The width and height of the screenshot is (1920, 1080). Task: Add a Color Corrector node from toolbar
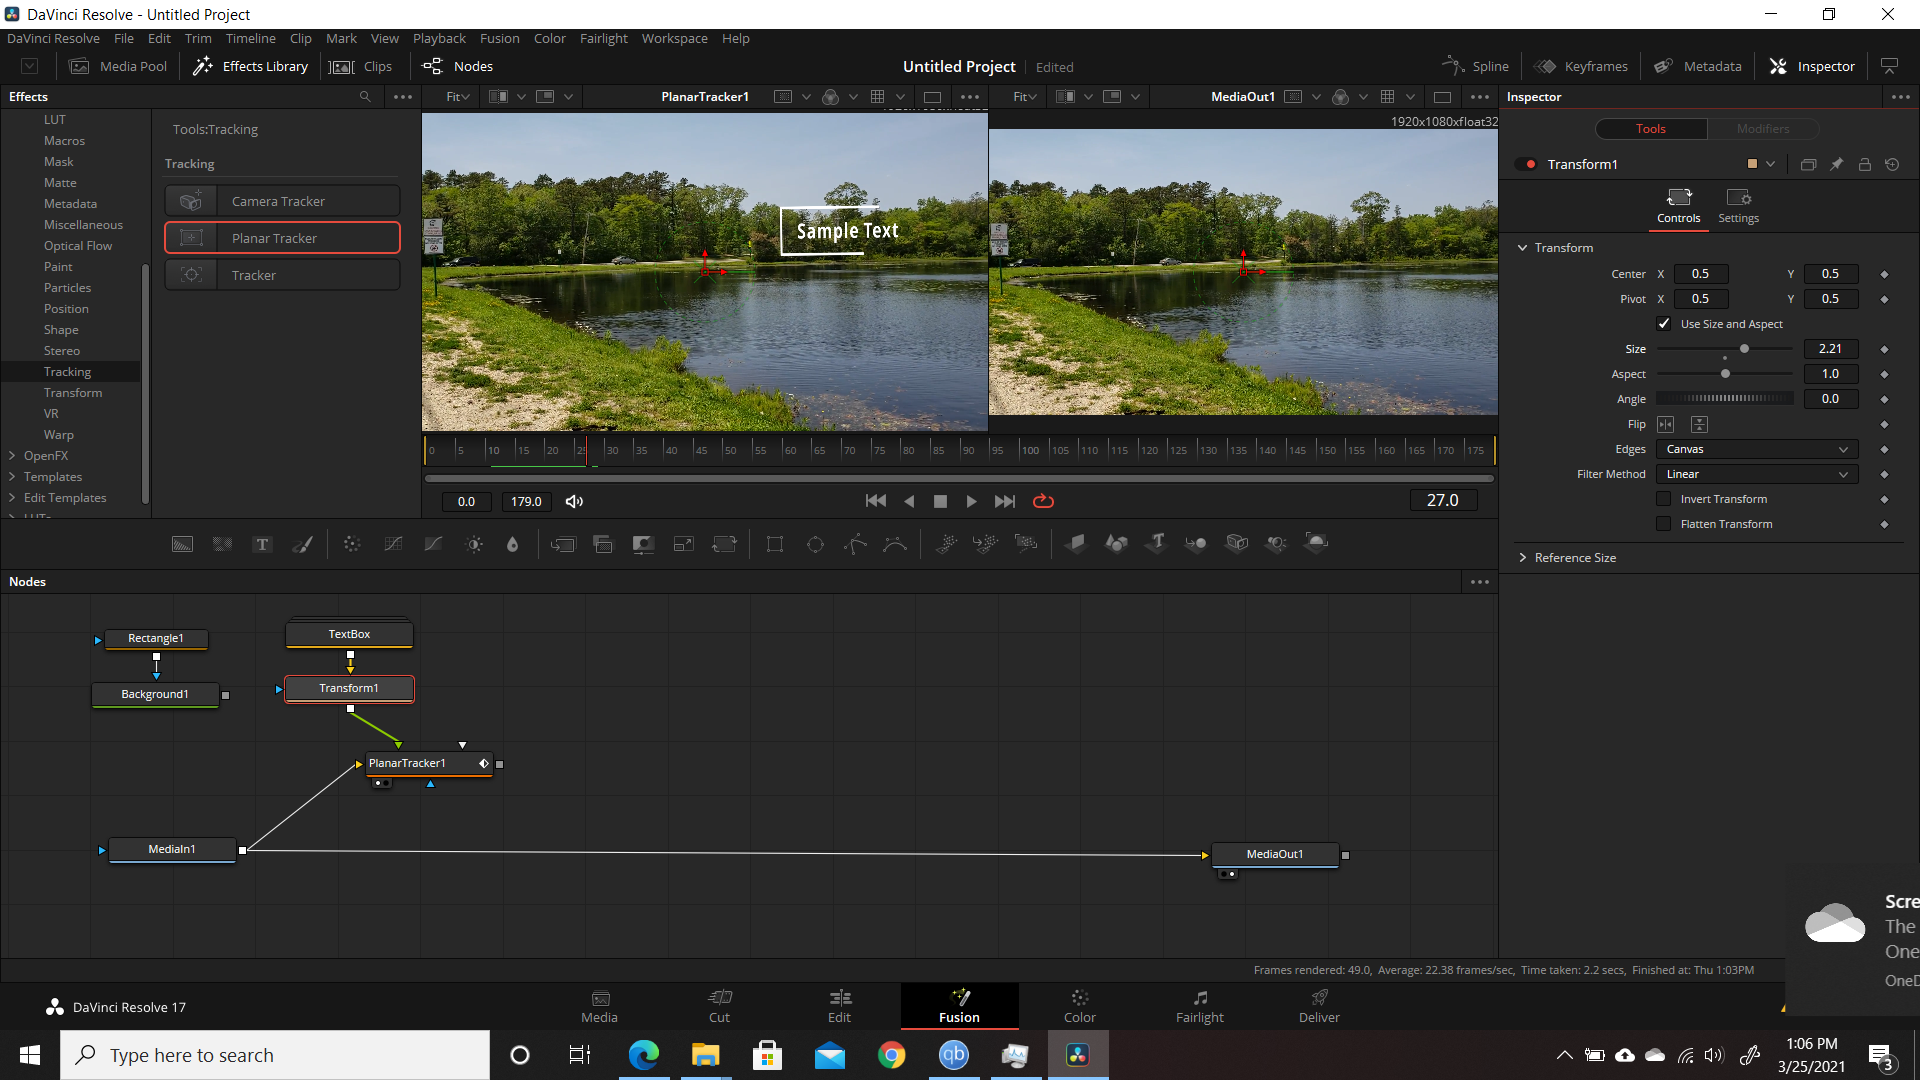pyautogui.click(x=352, y=544)
